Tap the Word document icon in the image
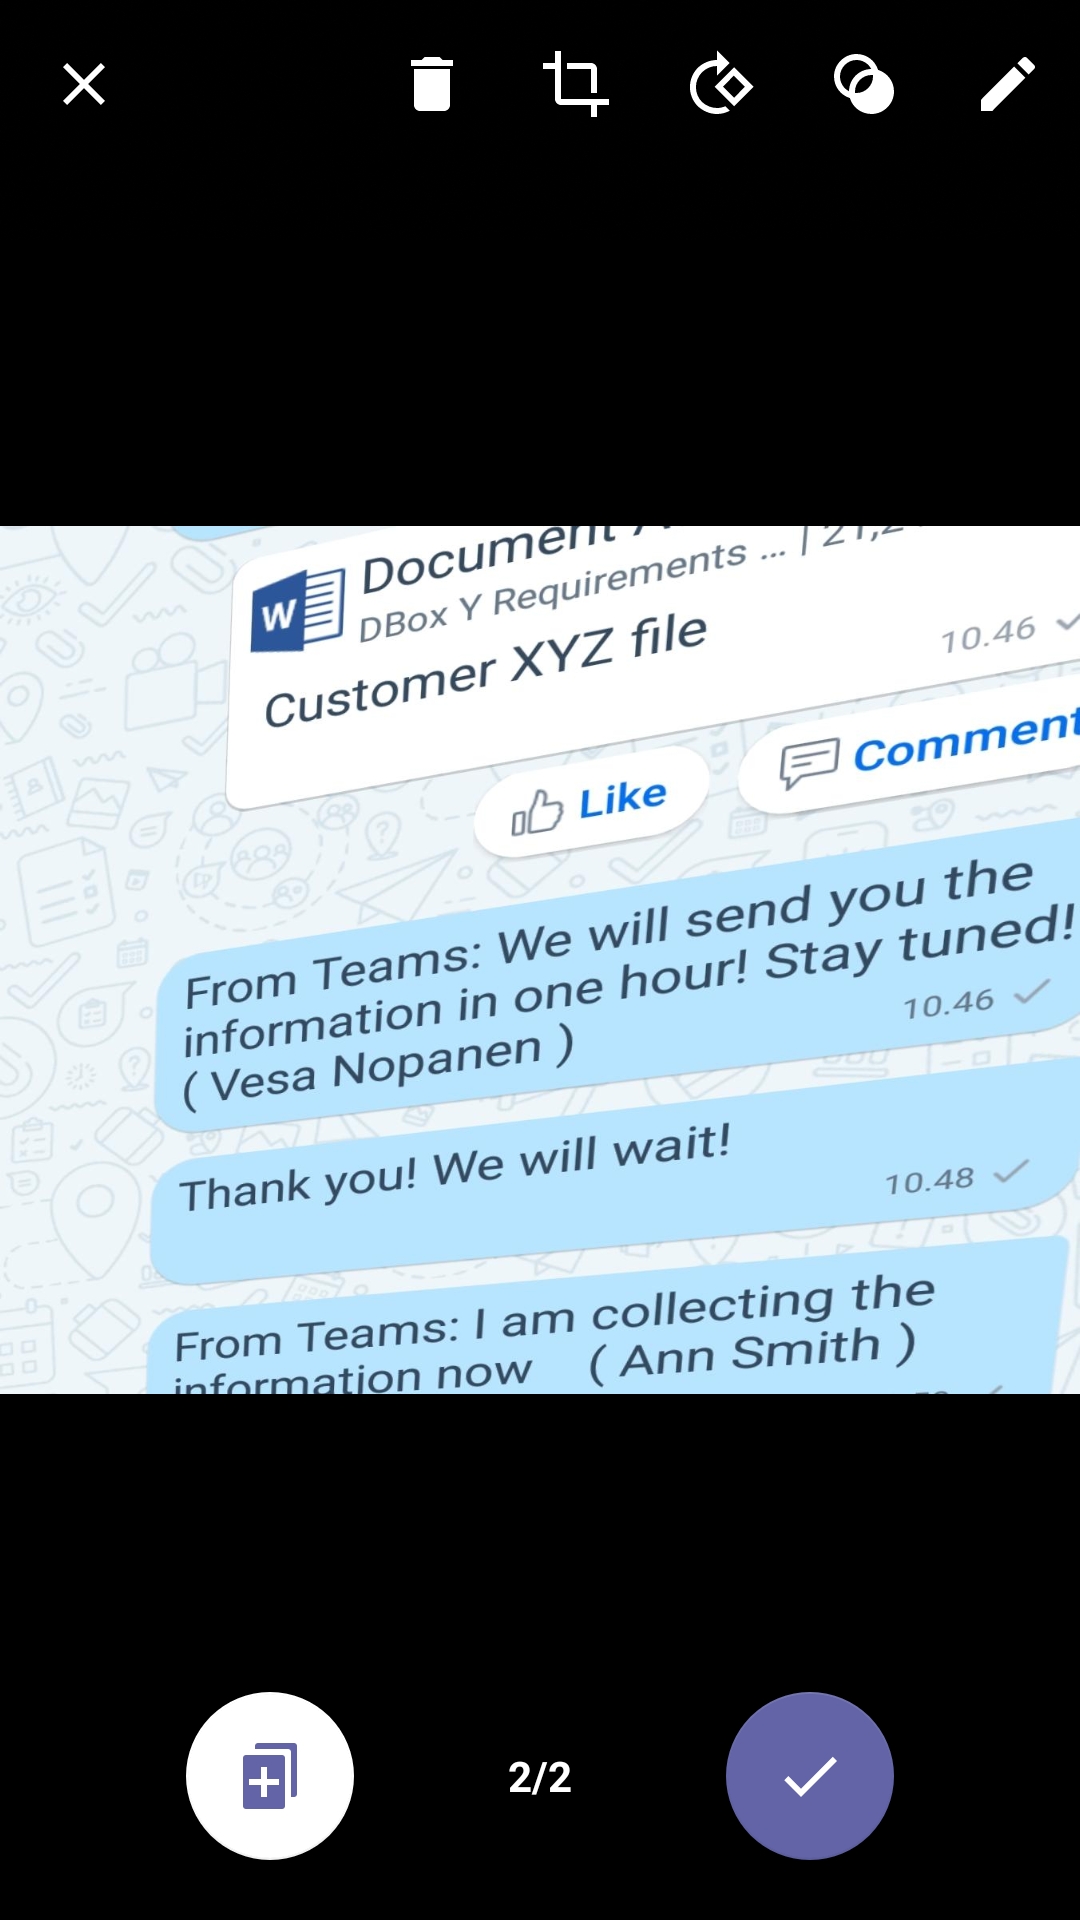This screenshot has height=1920, width=1080. pyautogui.click(x=298, y=610)
